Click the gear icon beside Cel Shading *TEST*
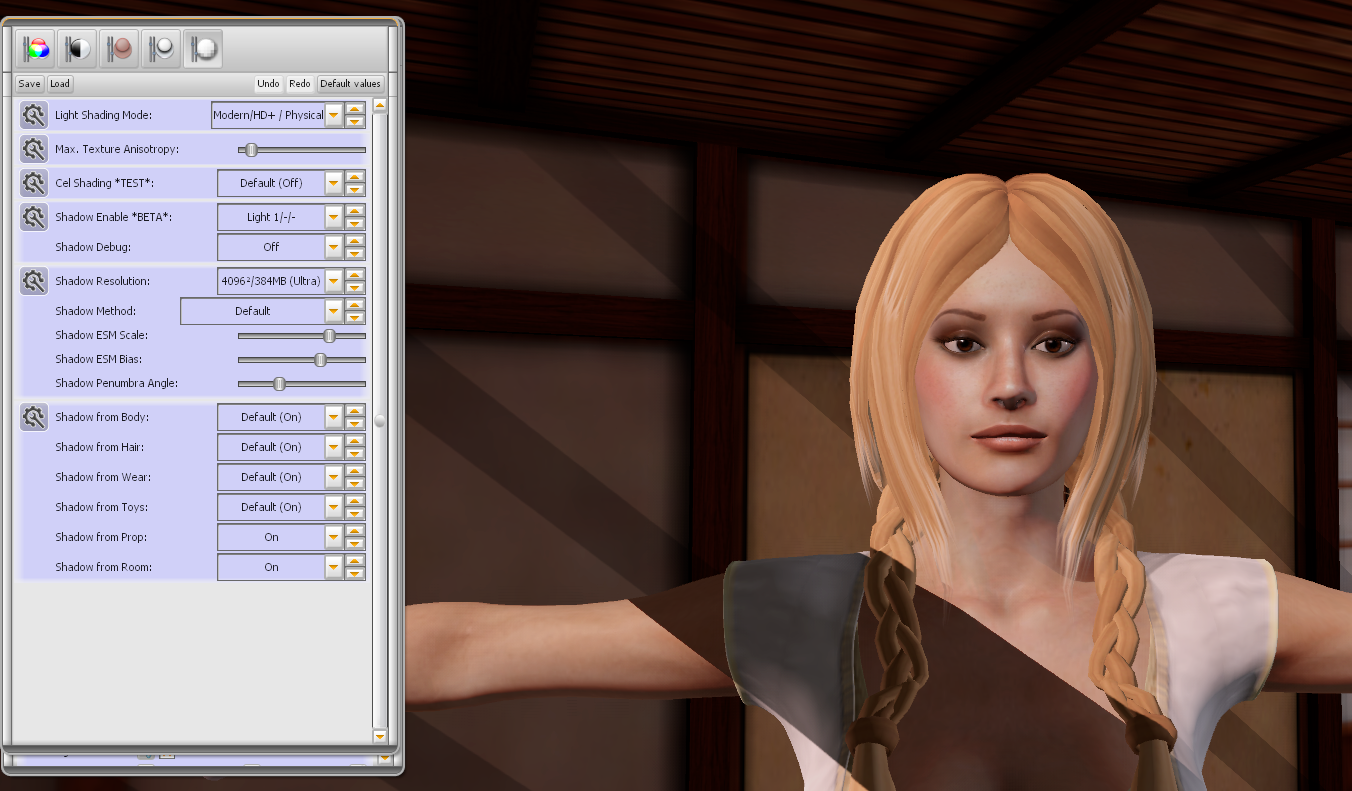Viewport: 1352px width, 791px height. pyautogui.click(x=34, y=183)
